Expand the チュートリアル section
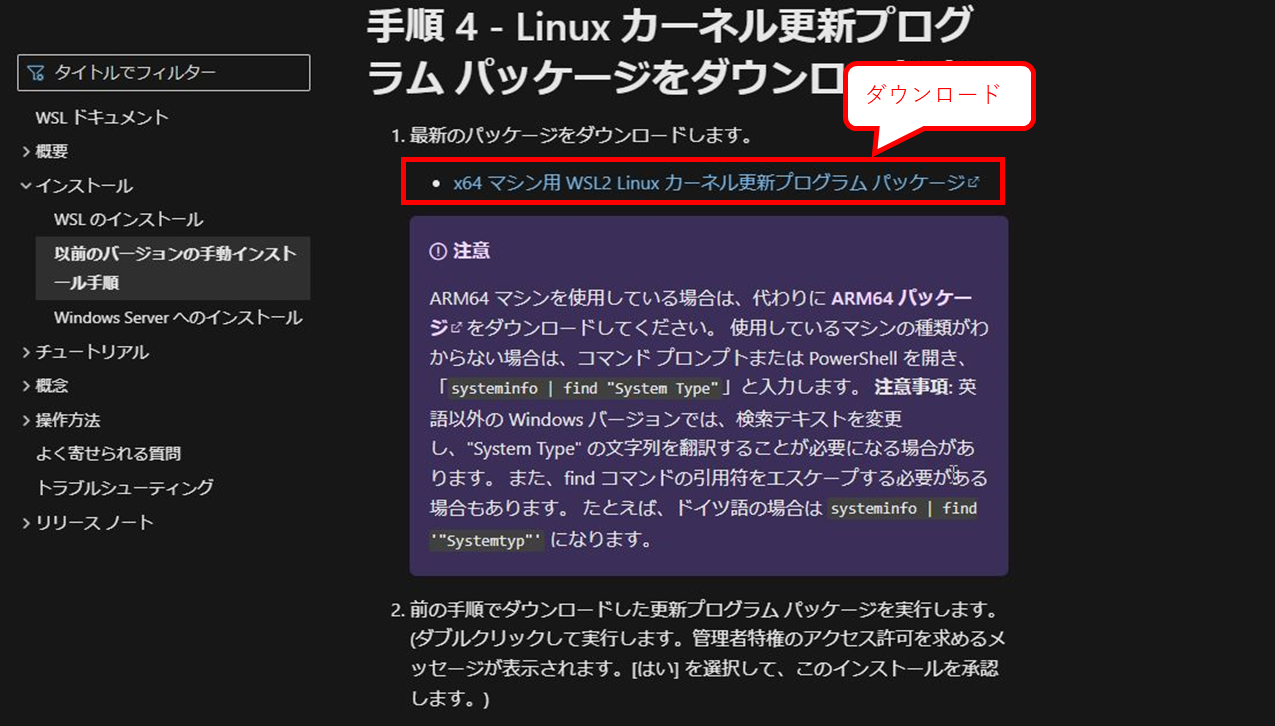The image size is (1275, 726). [x=92, y=352]
